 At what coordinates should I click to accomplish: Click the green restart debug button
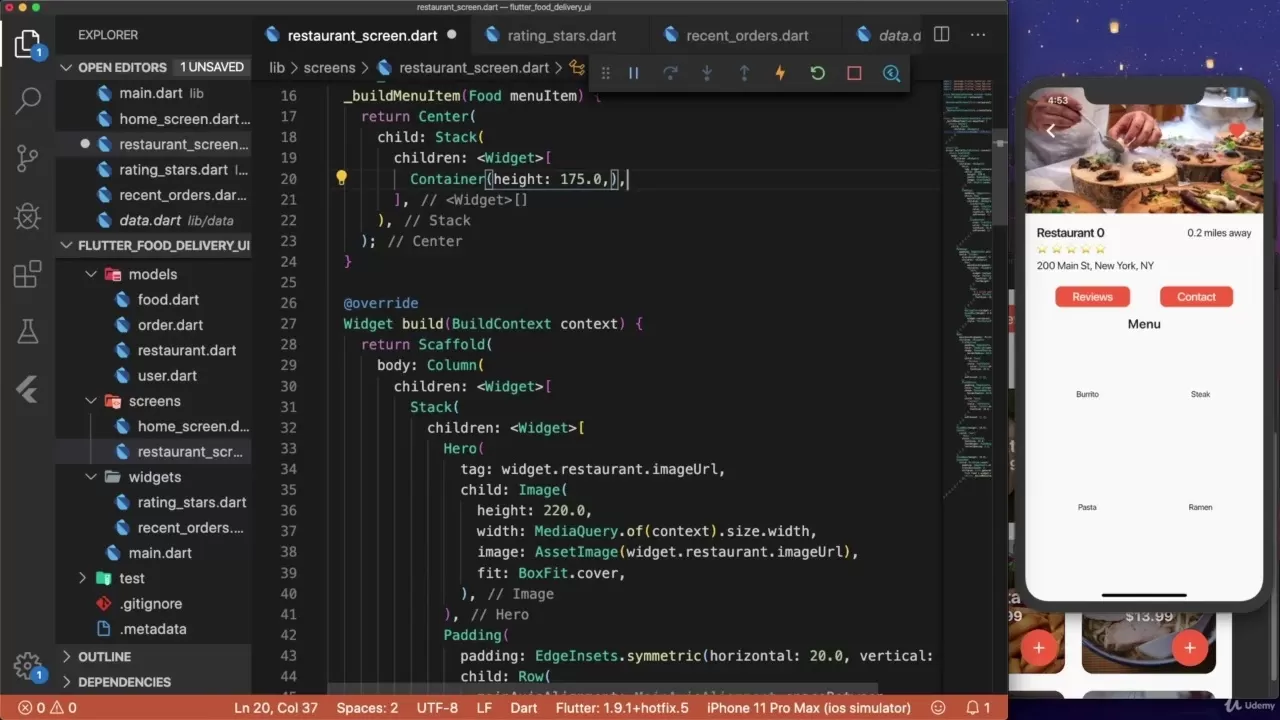[817, 73]
